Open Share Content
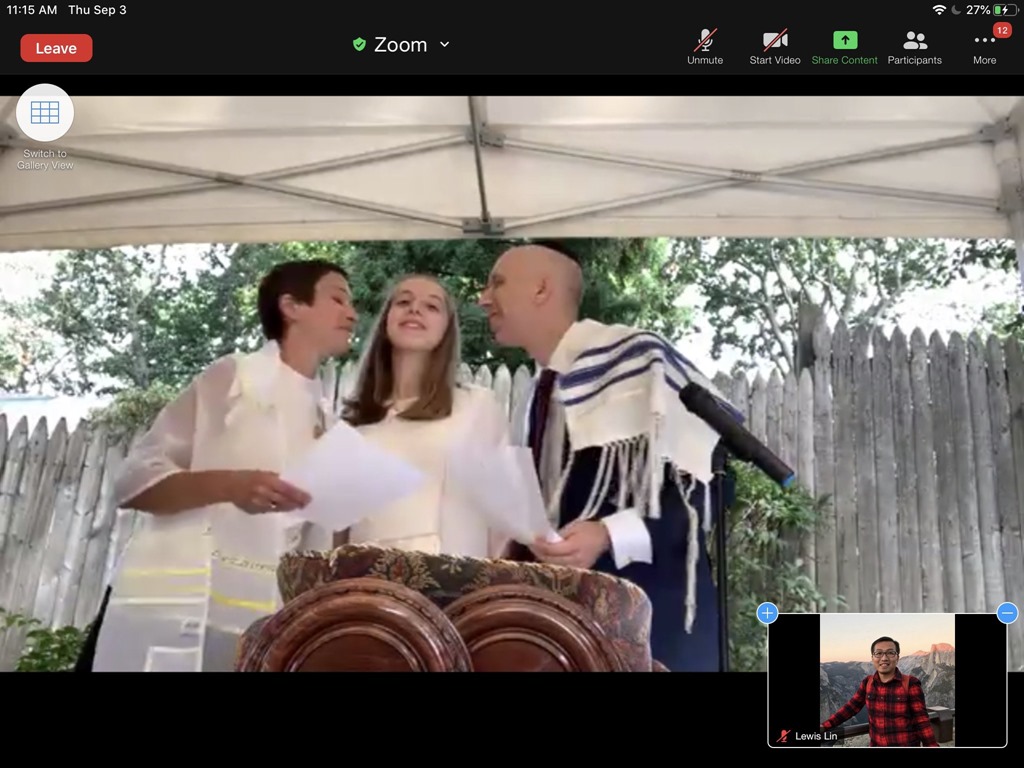Screen dimensions: 1024x768 [x=844, y=47]
